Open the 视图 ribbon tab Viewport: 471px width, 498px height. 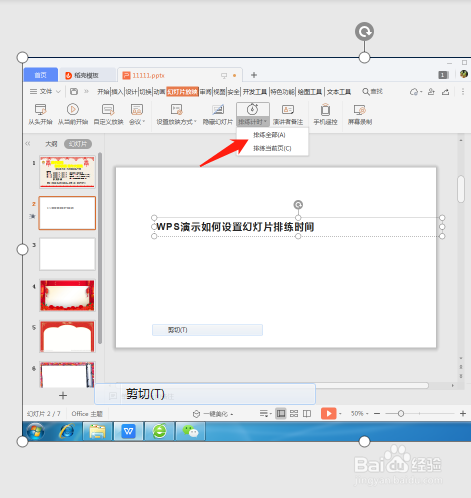(219, 92)
